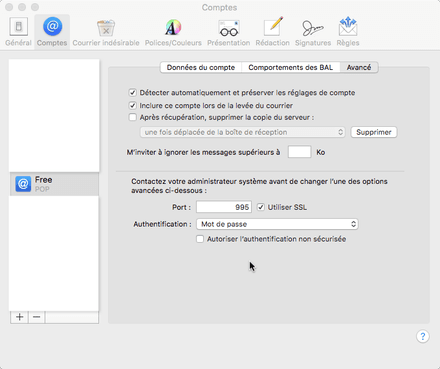Select the Comptes toolbar icon
Image resolution: width=440 pixels, height=369 pixels.
click(x=52, y=32)
